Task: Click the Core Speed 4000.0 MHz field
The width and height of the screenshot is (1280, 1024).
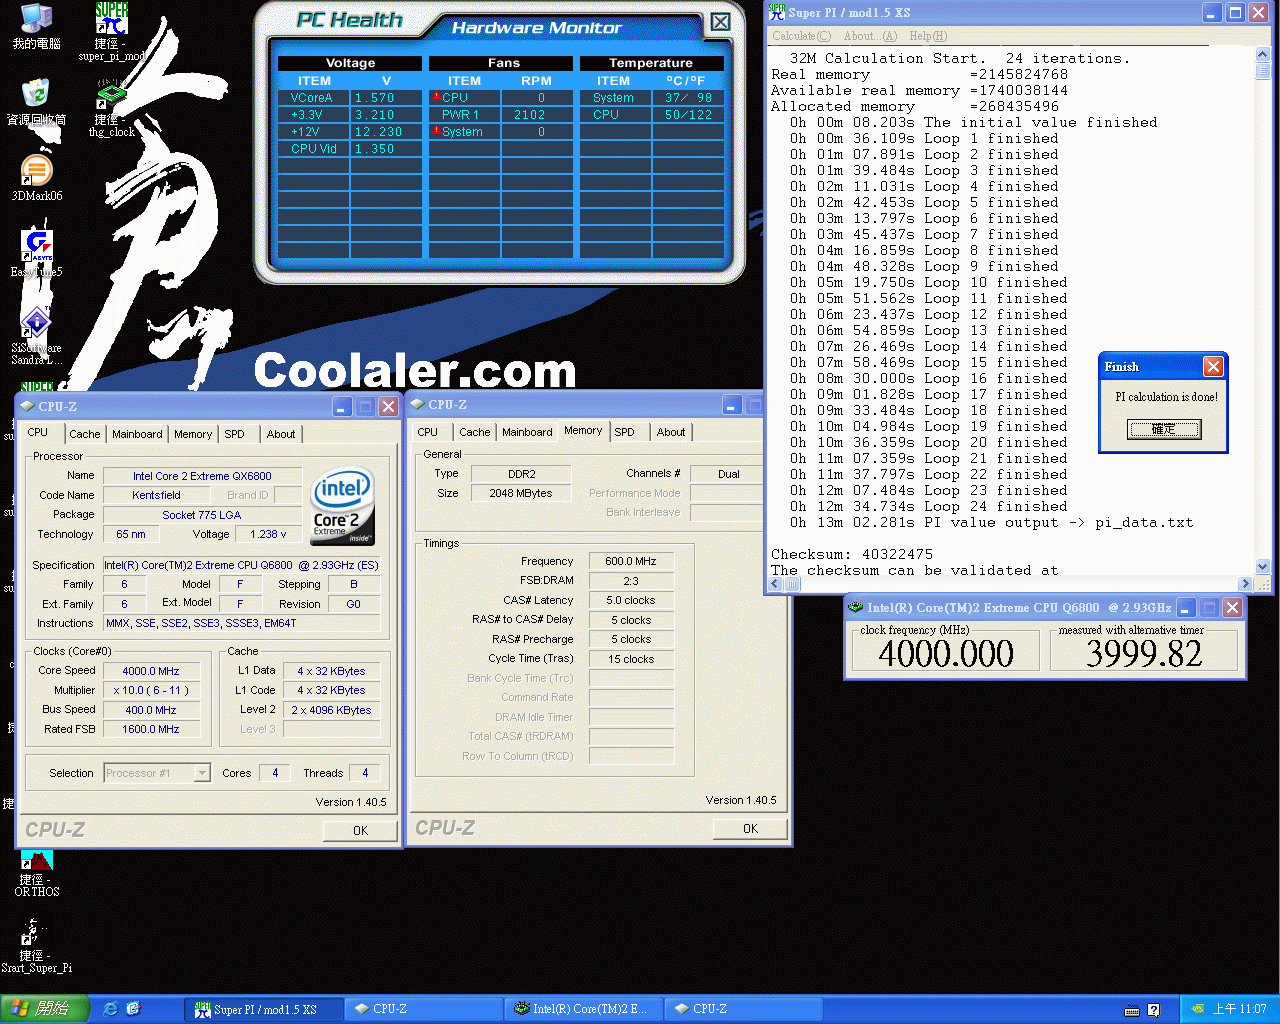Action: click(151, 671)
